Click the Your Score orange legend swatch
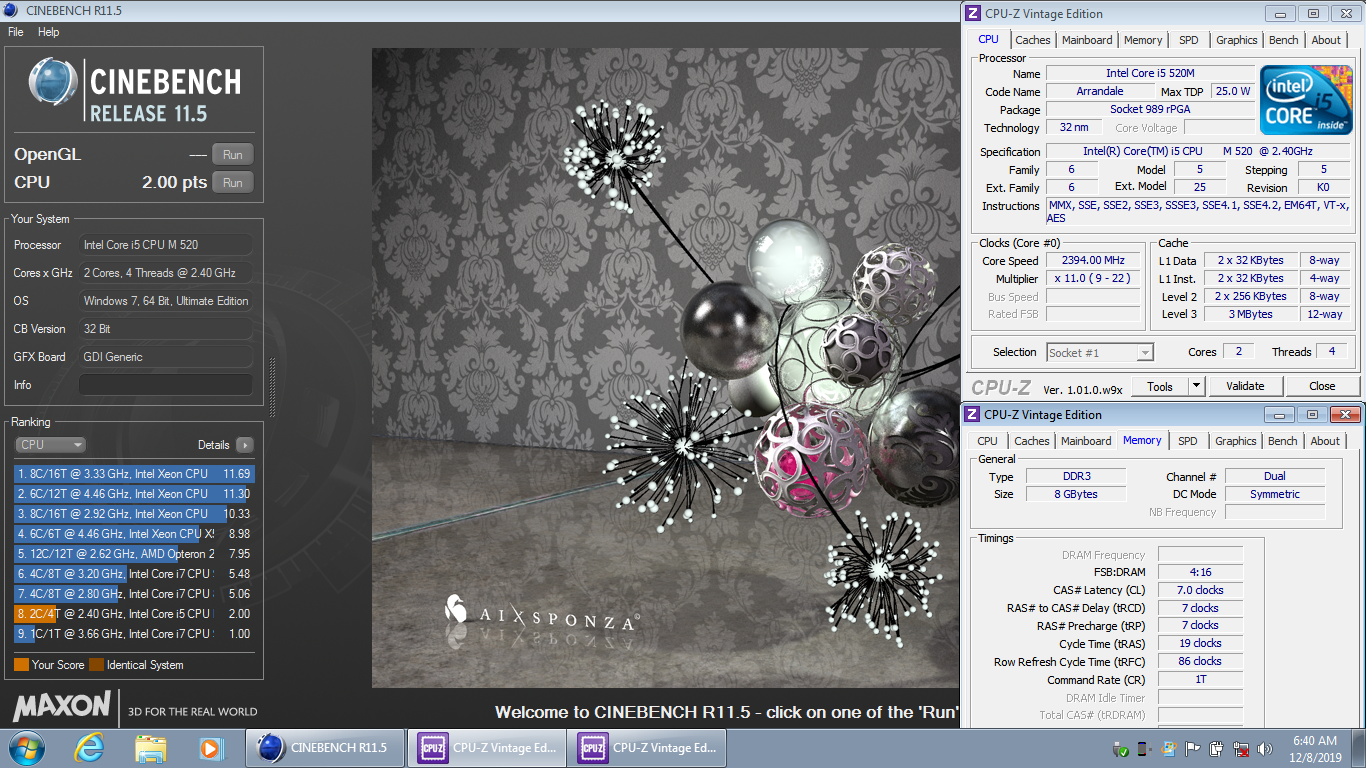Viewport: 1366px width, 768px height. coord(21,665)
